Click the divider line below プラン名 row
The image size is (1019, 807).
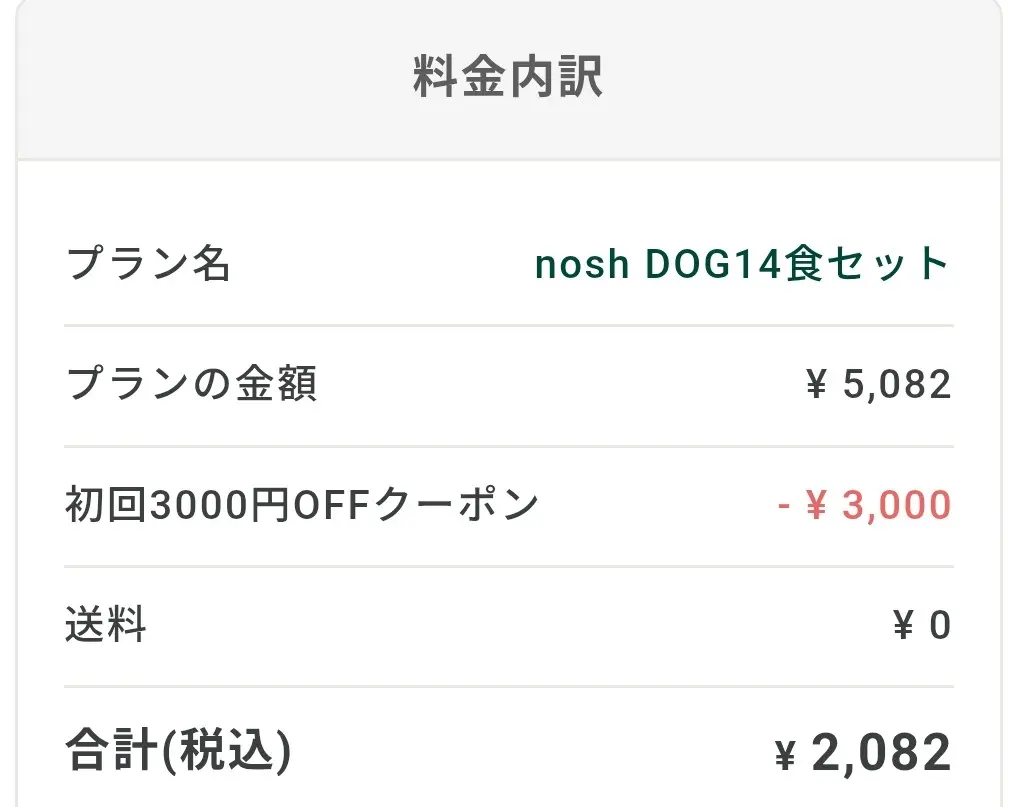[x=508, y=326]
